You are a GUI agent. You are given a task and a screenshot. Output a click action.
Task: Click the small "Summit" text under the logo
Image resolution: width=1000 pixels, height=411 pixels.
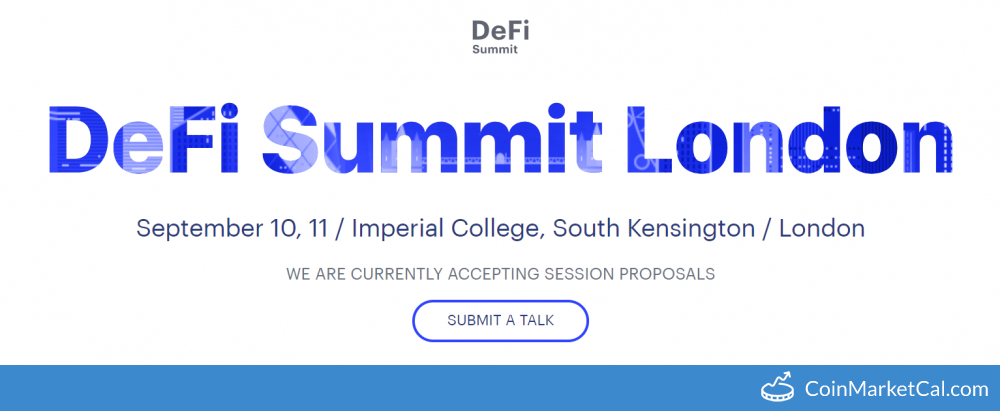[x=495, y=48]
